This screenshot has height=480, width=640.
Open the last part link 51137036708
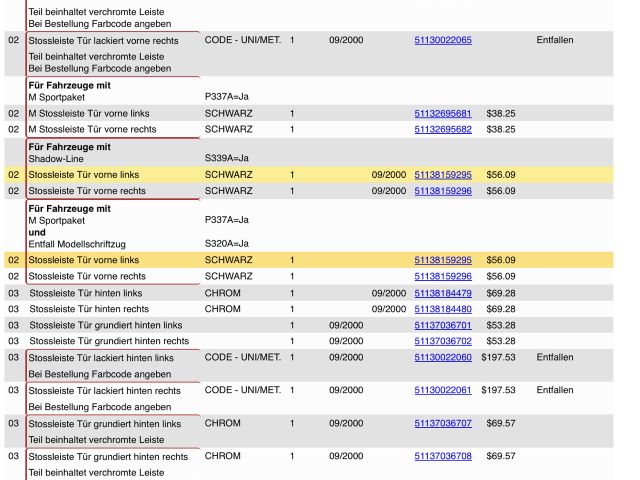coord(443,456)
